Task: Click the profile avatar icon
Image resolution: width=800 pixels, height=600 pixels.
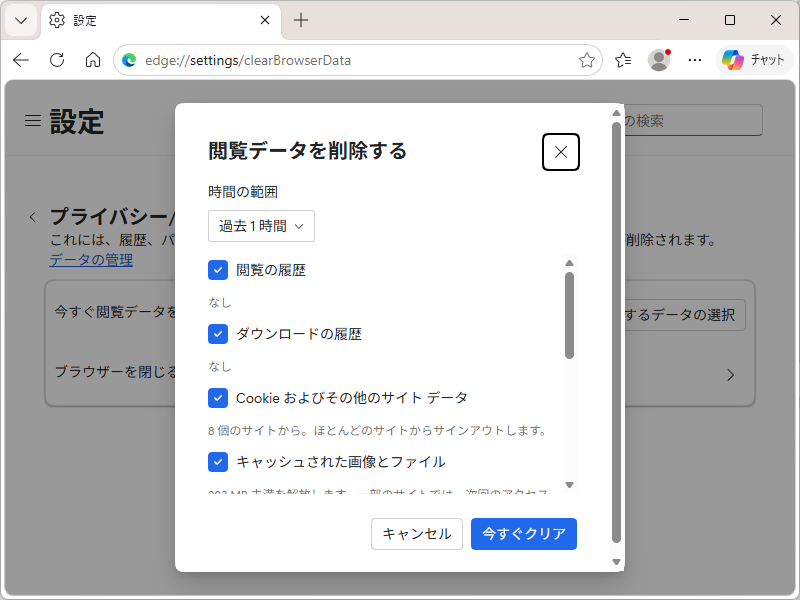Action: 659,59
